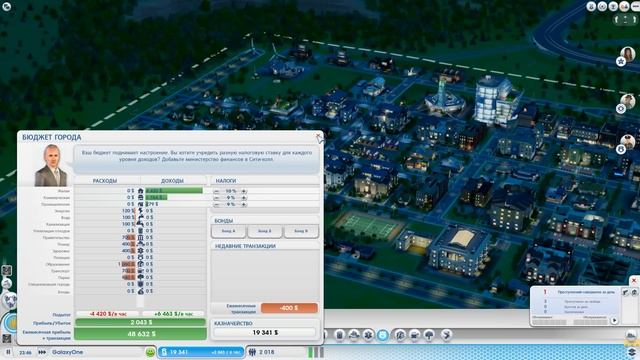Increase the industrial tax rate
640x360 pixels.
pyautogui.click(x=244, y=204)
